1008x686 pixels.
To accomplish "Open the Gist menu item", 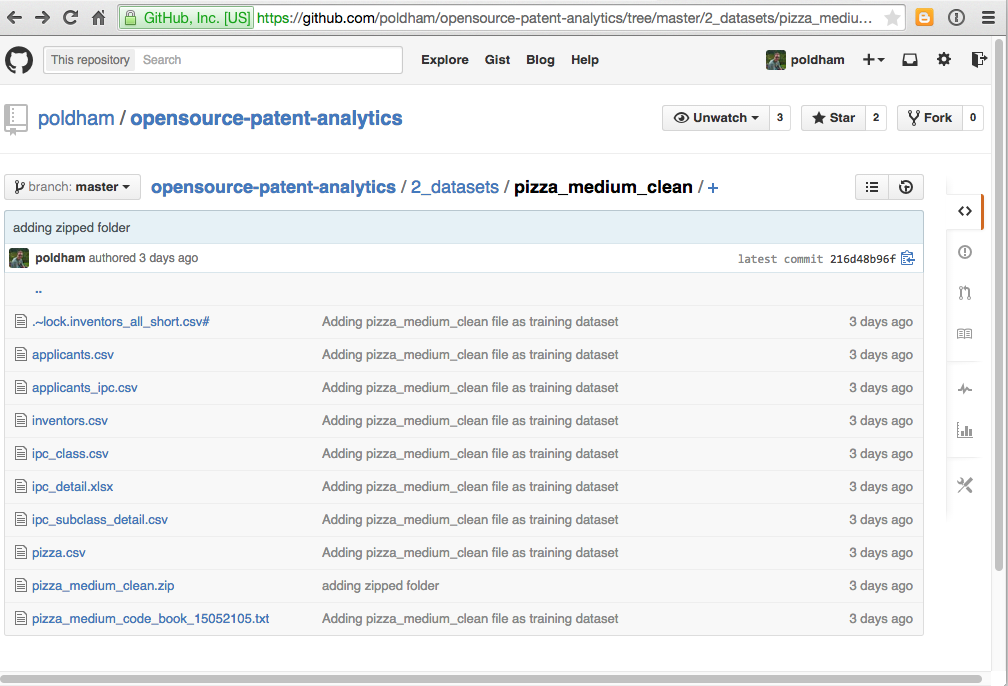I will pos(498,60).
